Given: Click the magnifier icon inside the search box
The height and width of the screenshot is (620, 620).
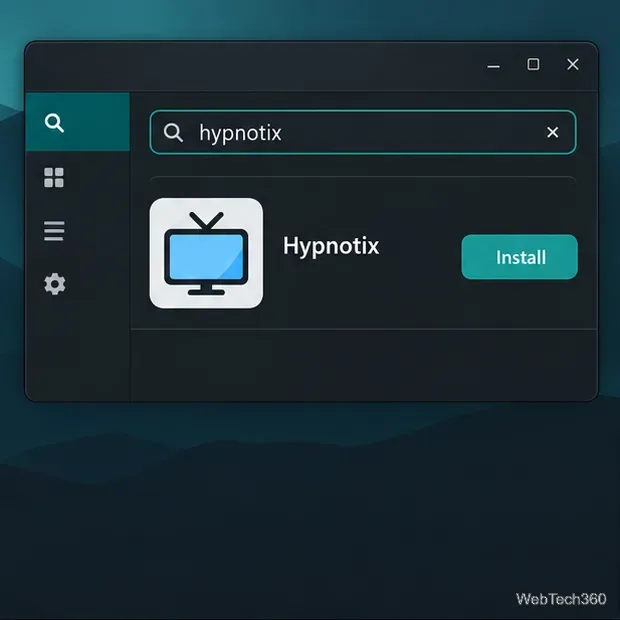Looking at the screenshot, I should pos(173,132).
